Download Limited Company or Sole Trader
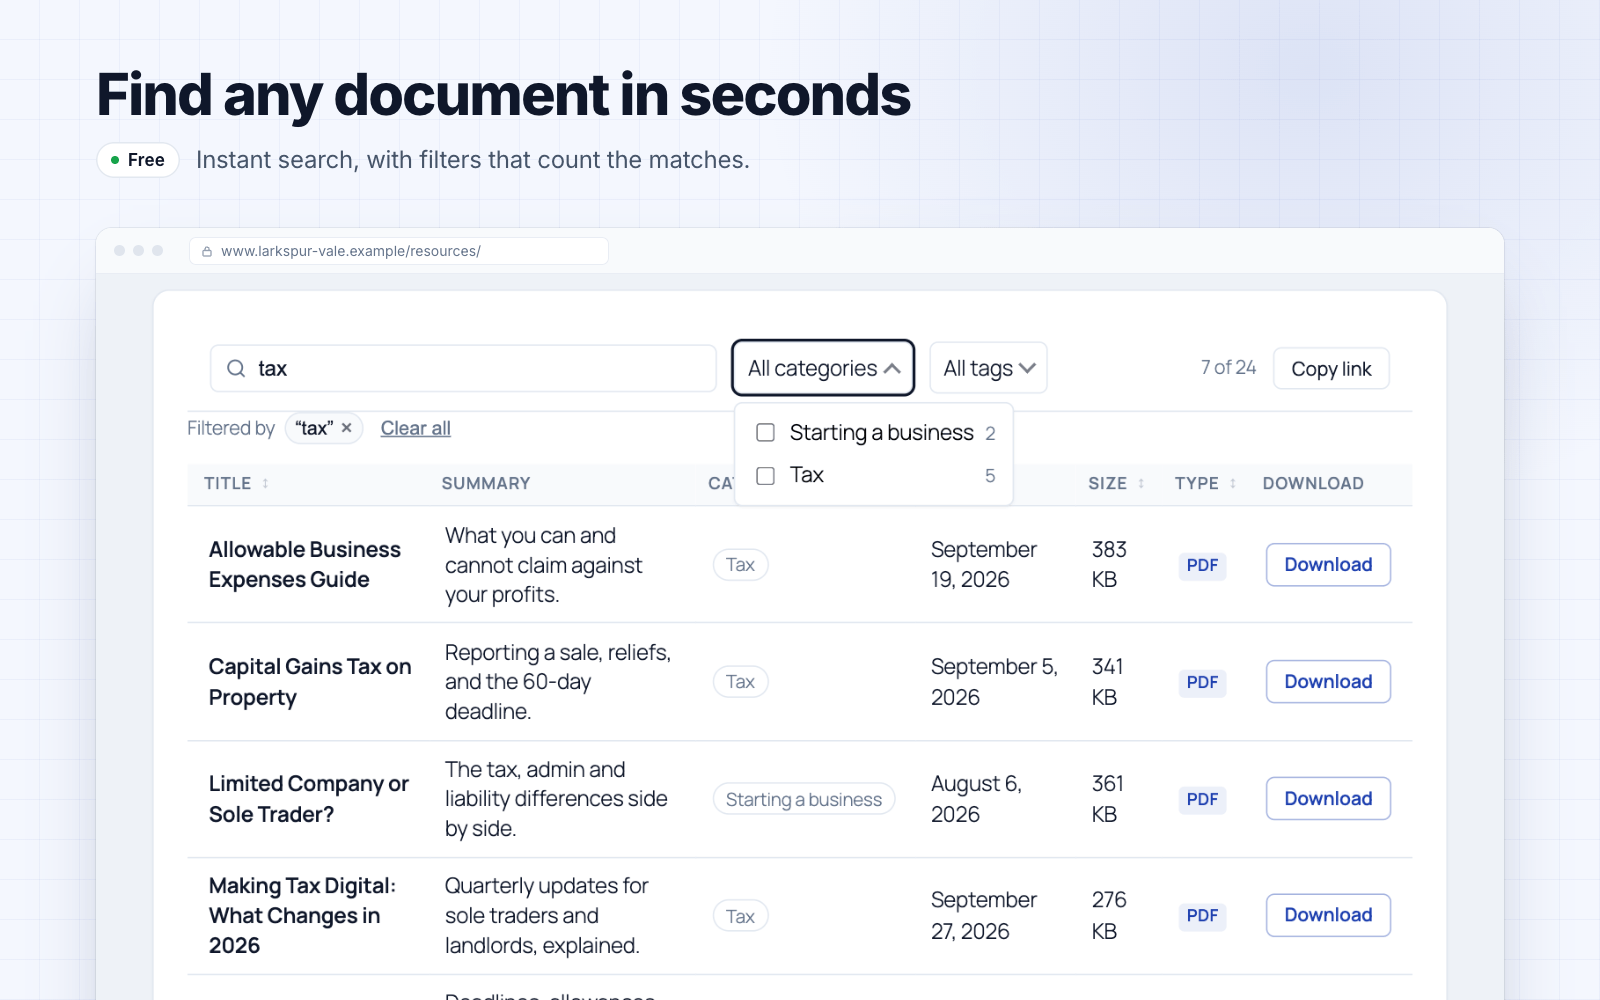The image size is (1600, 1000). (x=1328, y=799)
